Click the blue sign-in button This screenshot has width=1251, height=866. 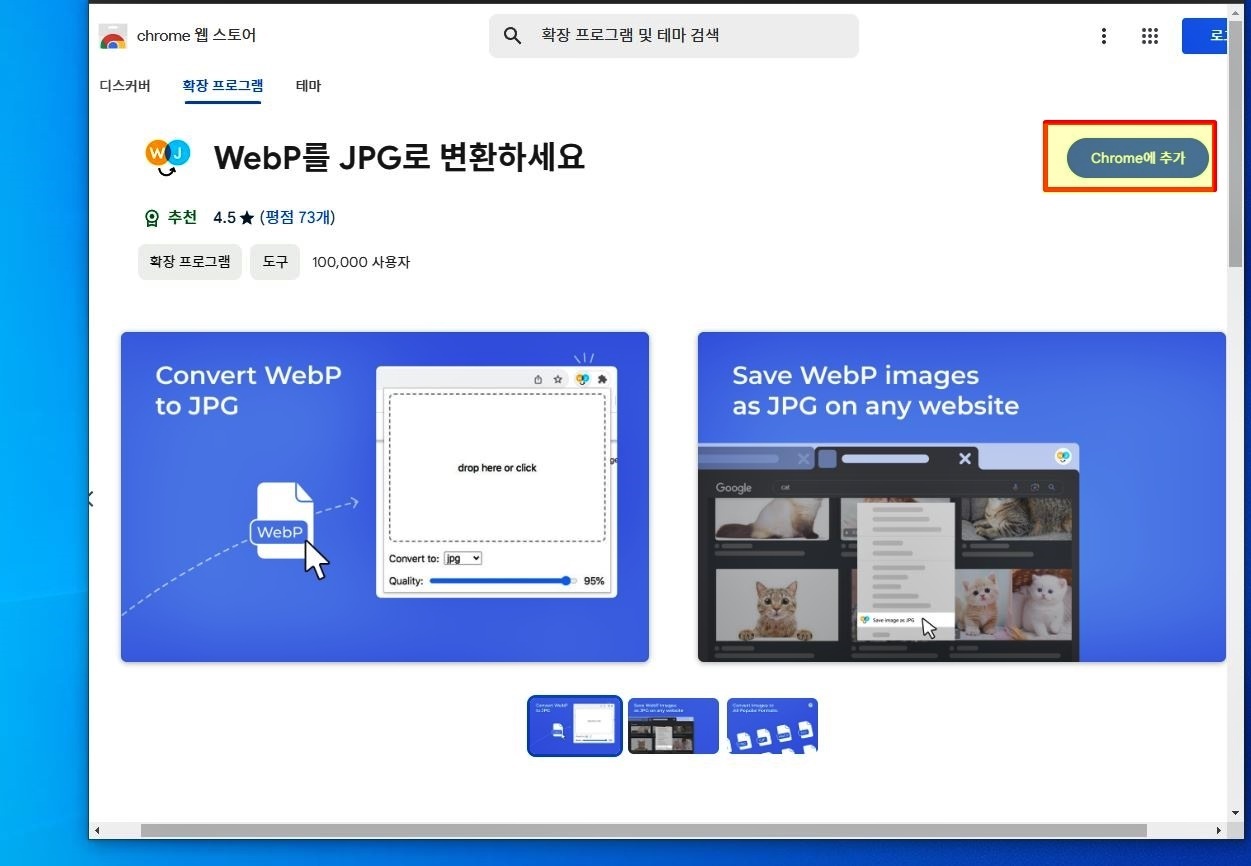click(1205, 36)
